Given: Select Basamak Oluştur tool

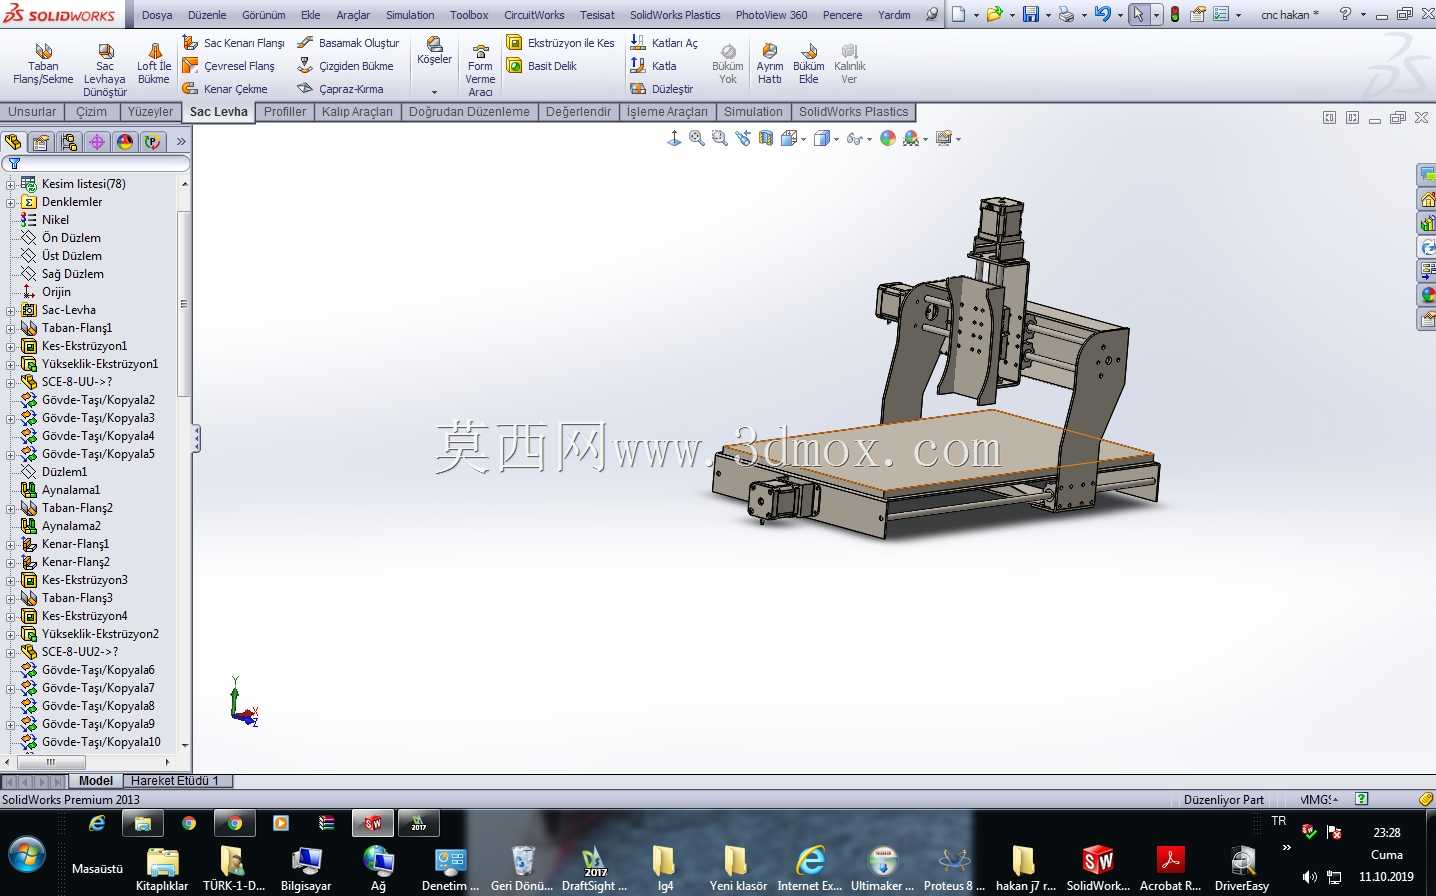Looking at the screenshot, I should point(348,43).
